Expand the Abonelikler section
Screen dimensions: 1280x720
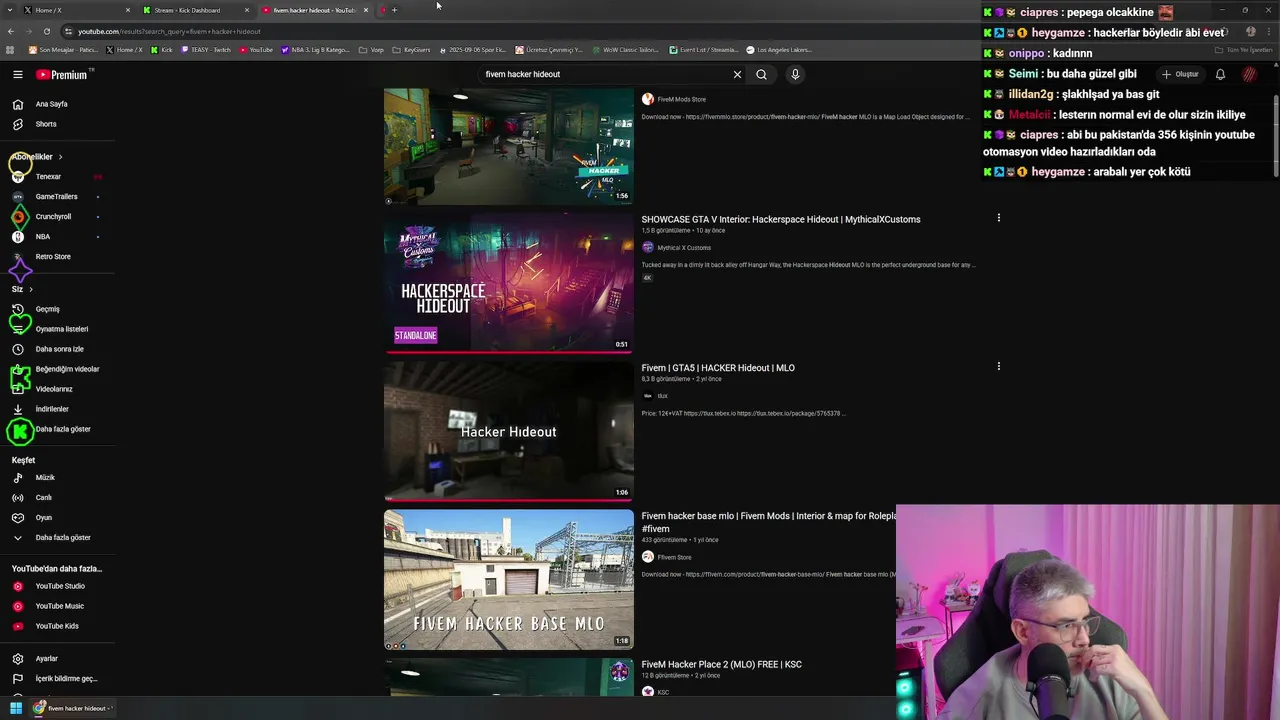(38, 157)
